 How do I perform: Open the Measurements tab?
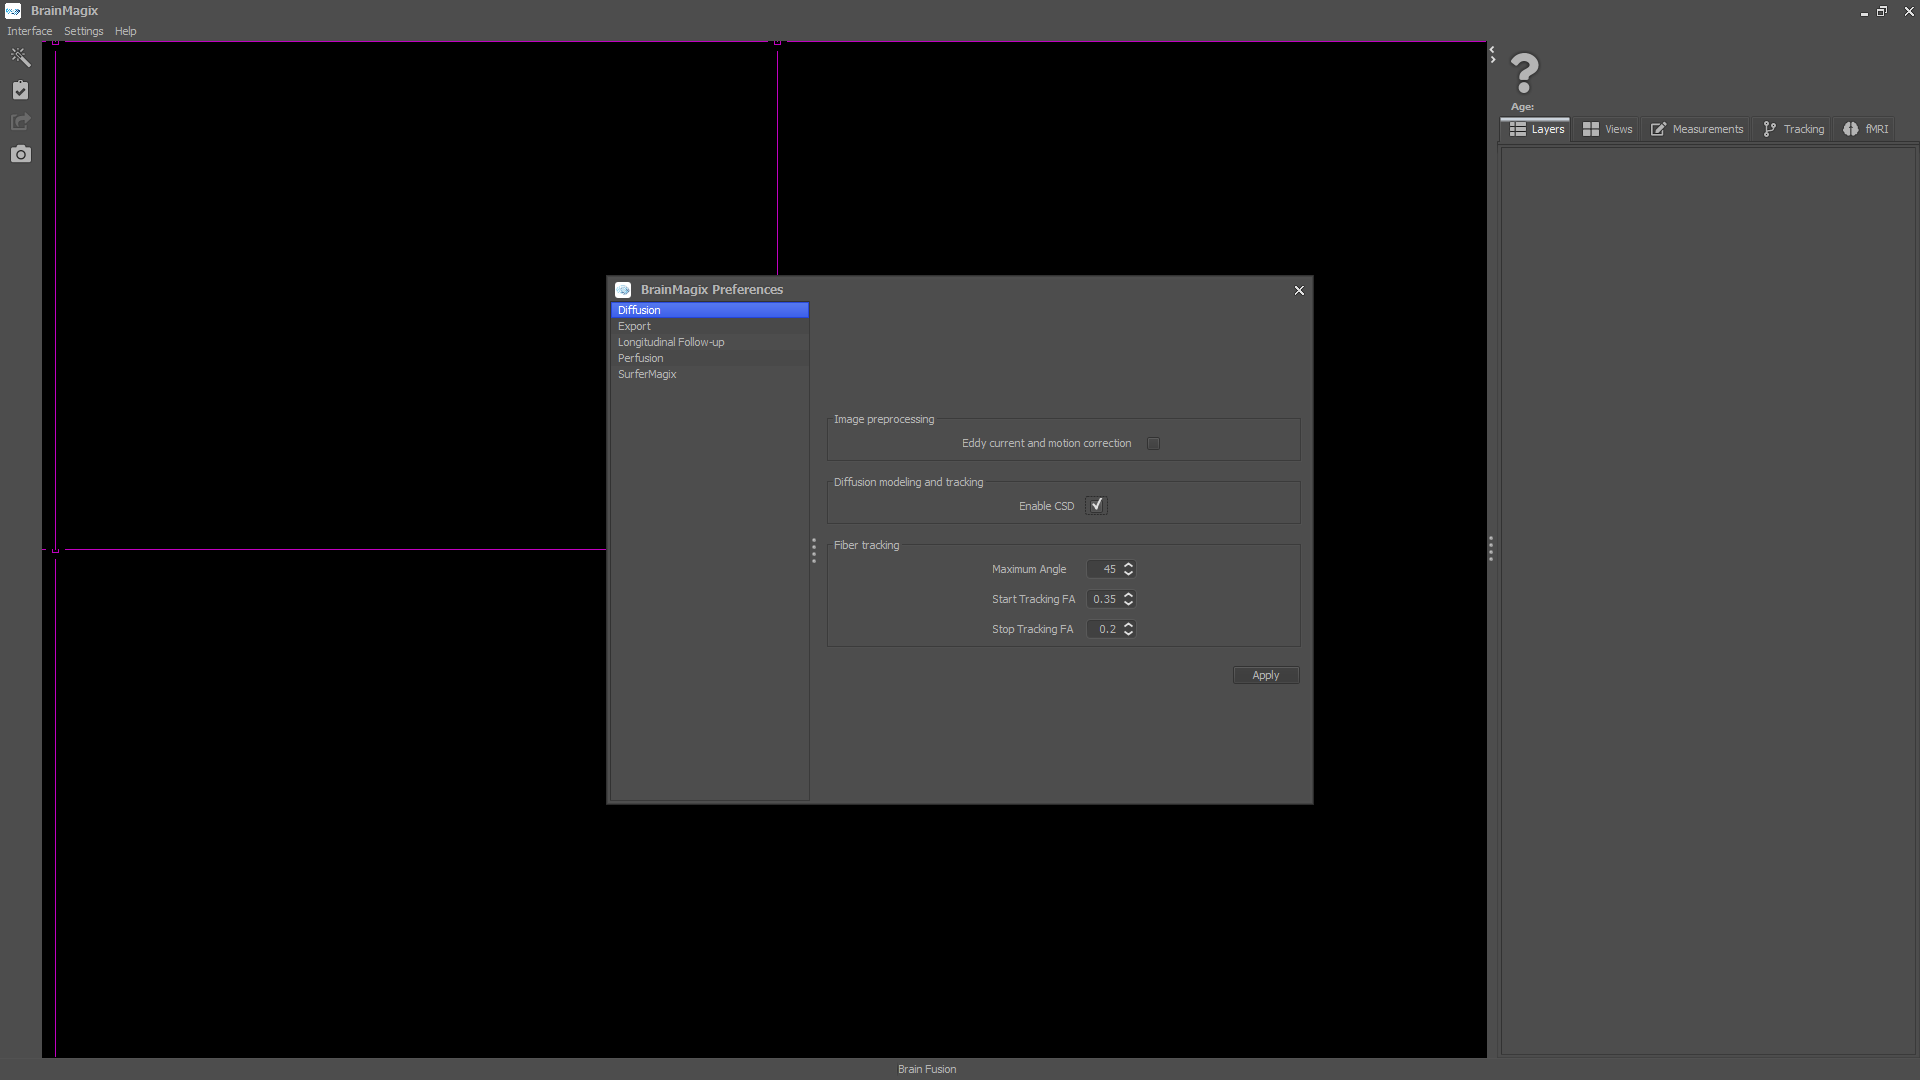(1697, 129)
